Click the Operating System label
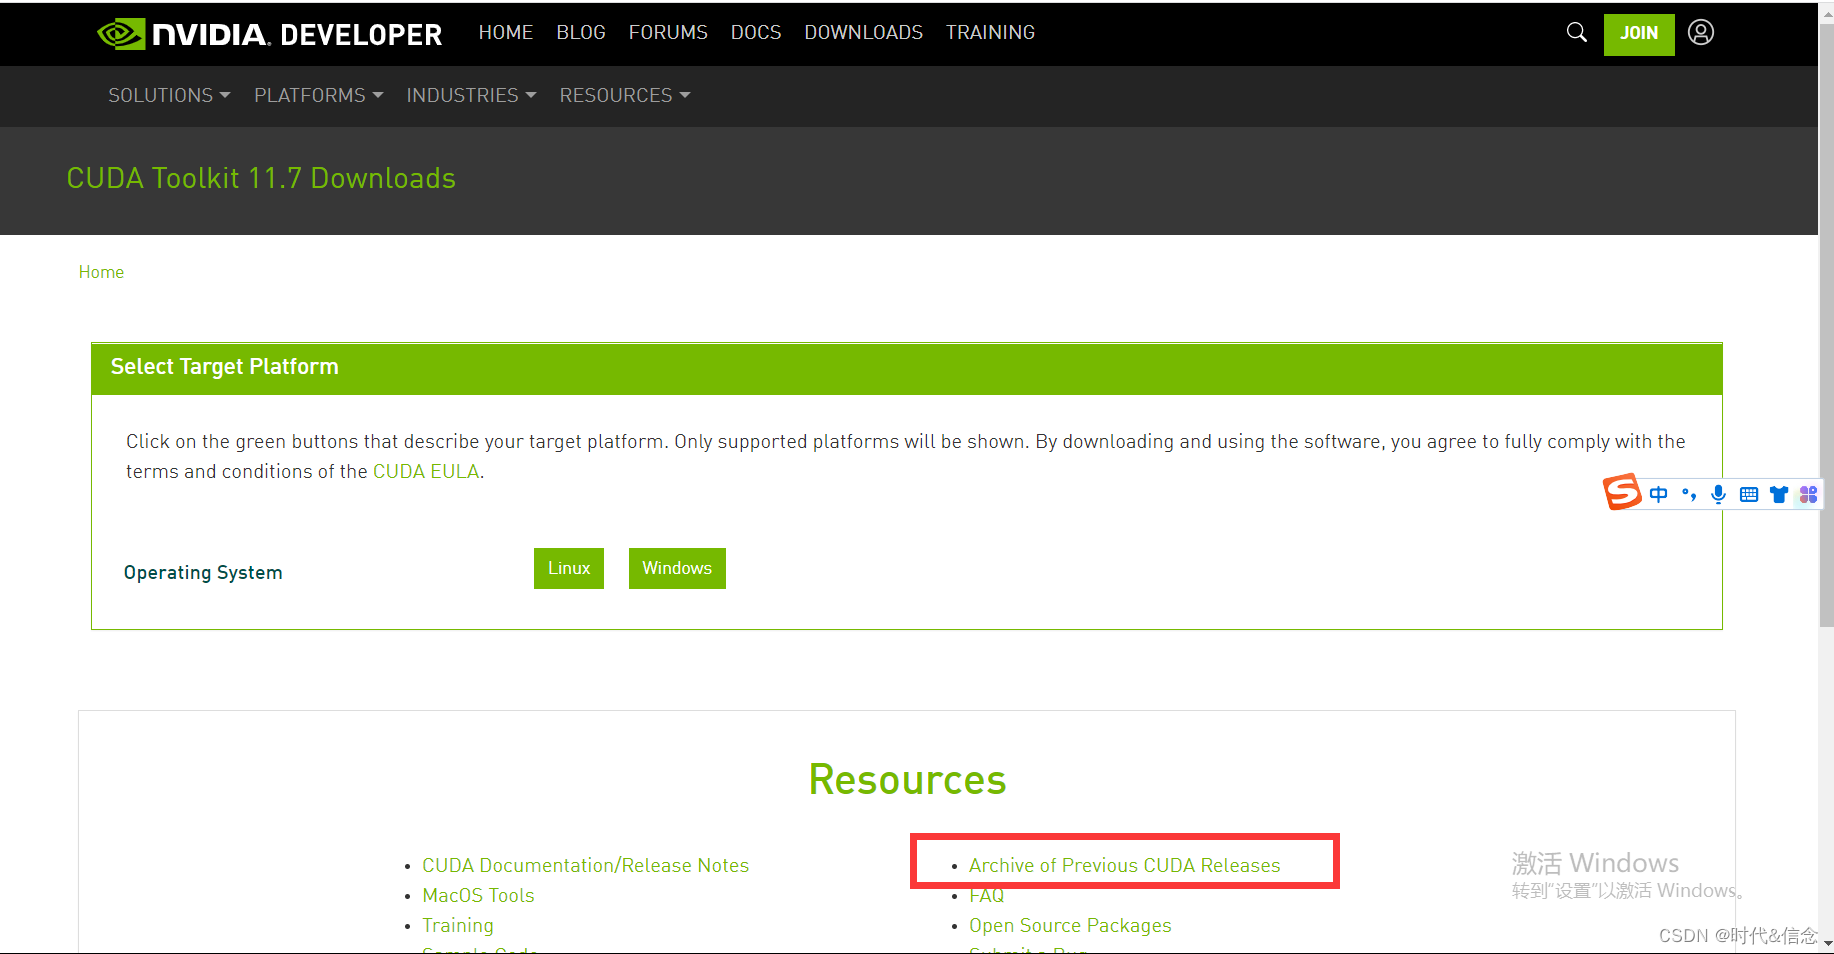The image size is (1834, 954). [x=203, y=573]
